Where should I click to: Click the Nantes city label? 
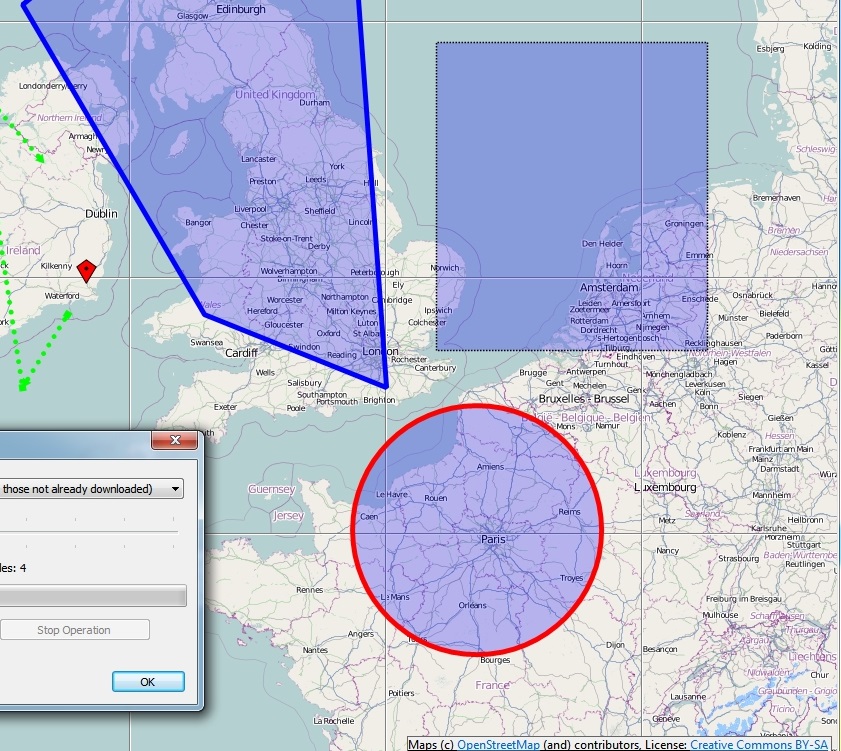point(315,650)
